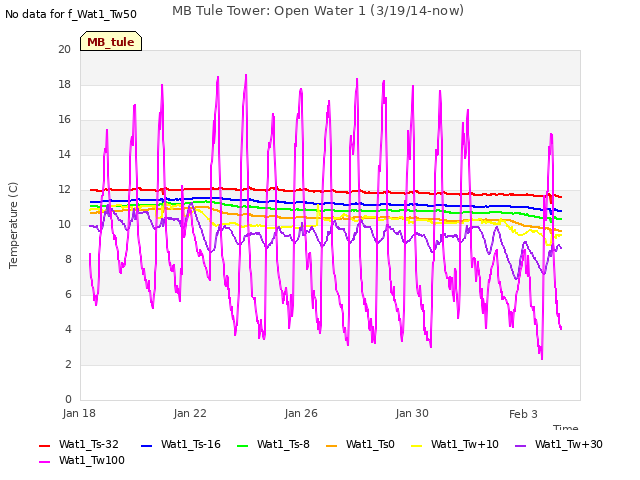Click the y-axis value 8
Image resolution: width=640 pixels, height=480 pixels.
68,260
